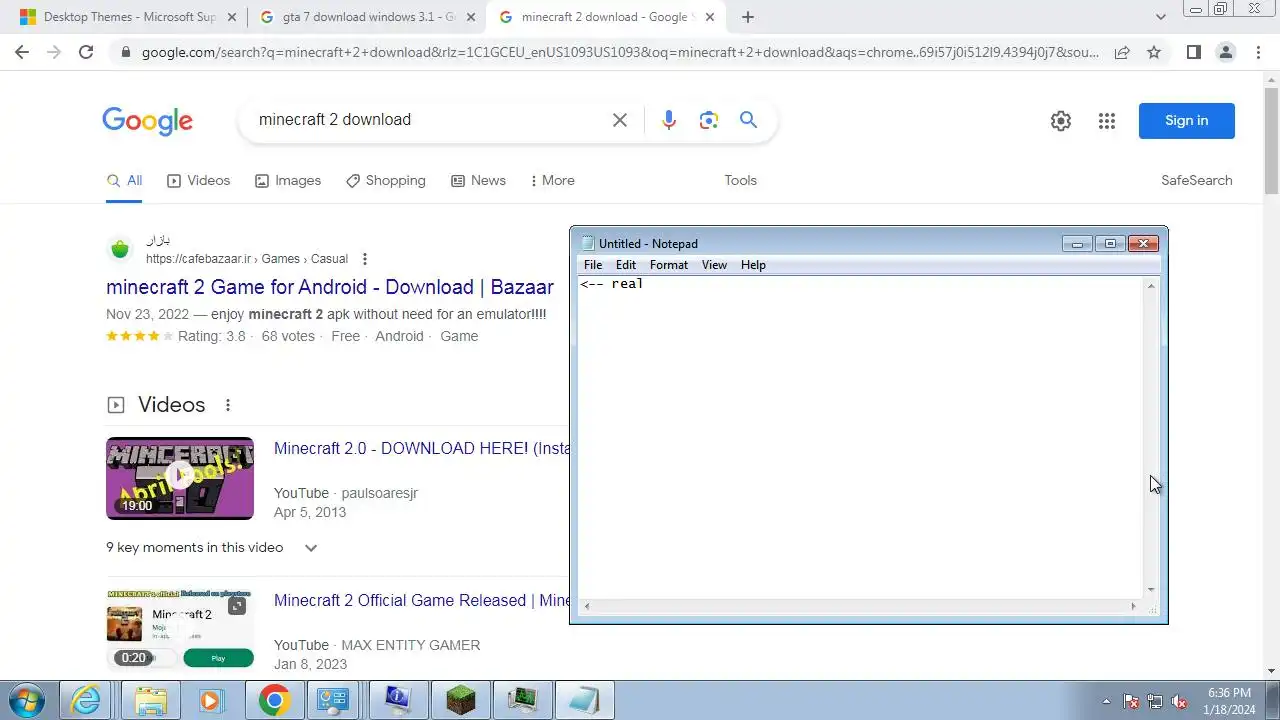Open the SafeSearch settings link
The width and height of the screenshot is (1280, 720).
(1197, 181)
